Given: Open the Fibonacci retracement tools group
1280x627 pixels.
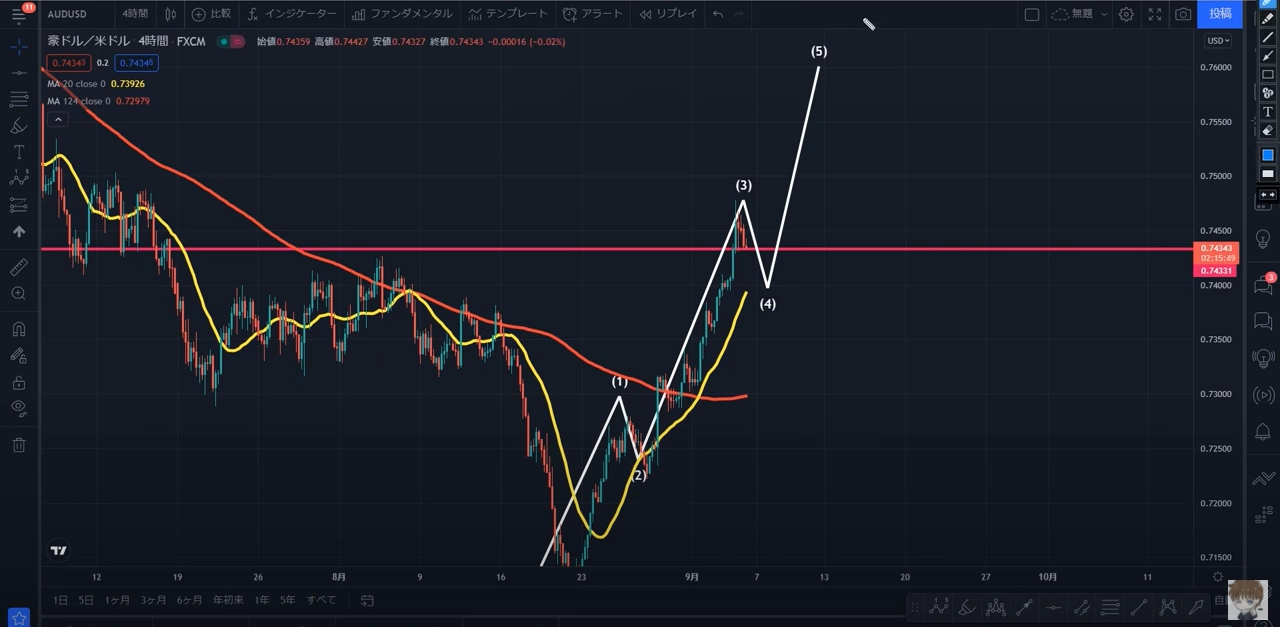Looking at the screenshot, I should pyautogui.click(x=18, y=99).
